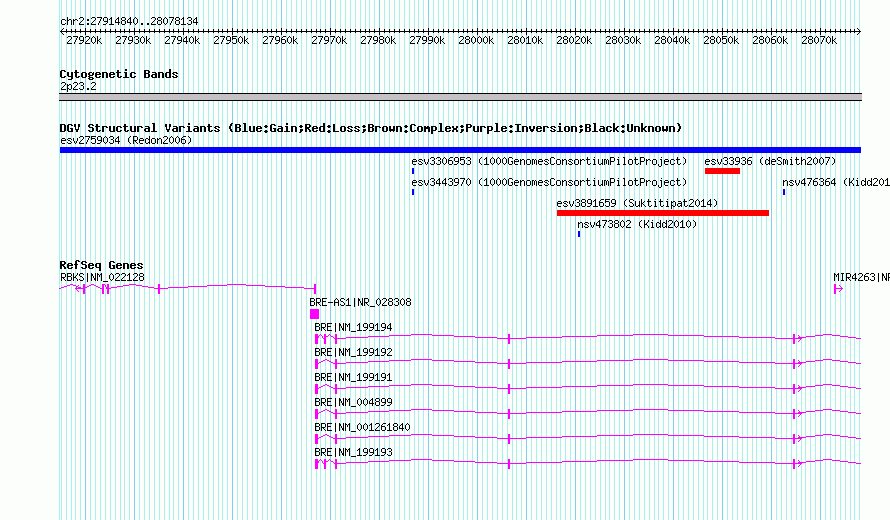The image size is (890, 520).
Task: Click the 27920k ruler tick label
Action: click(84, 40)
